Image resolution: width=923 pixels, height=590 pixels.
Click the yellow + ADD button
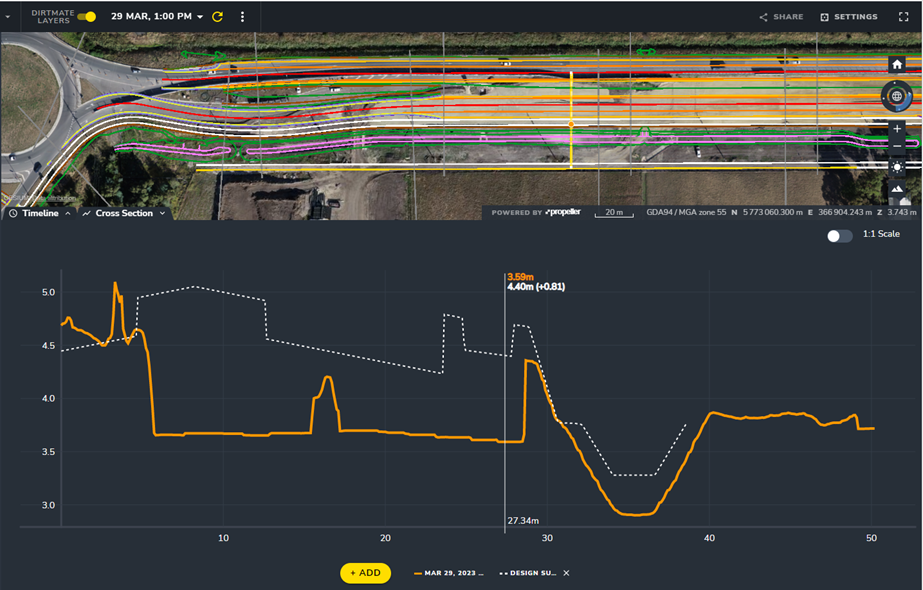365,573
